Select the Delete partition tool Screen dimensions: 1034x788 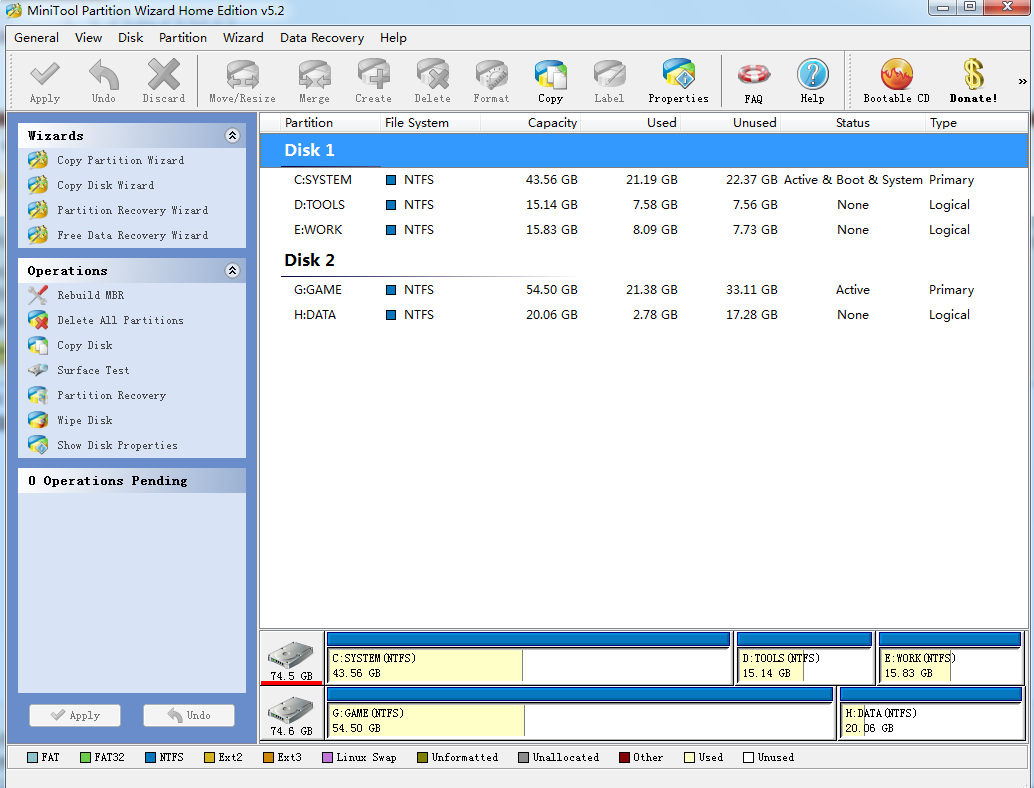433,81
